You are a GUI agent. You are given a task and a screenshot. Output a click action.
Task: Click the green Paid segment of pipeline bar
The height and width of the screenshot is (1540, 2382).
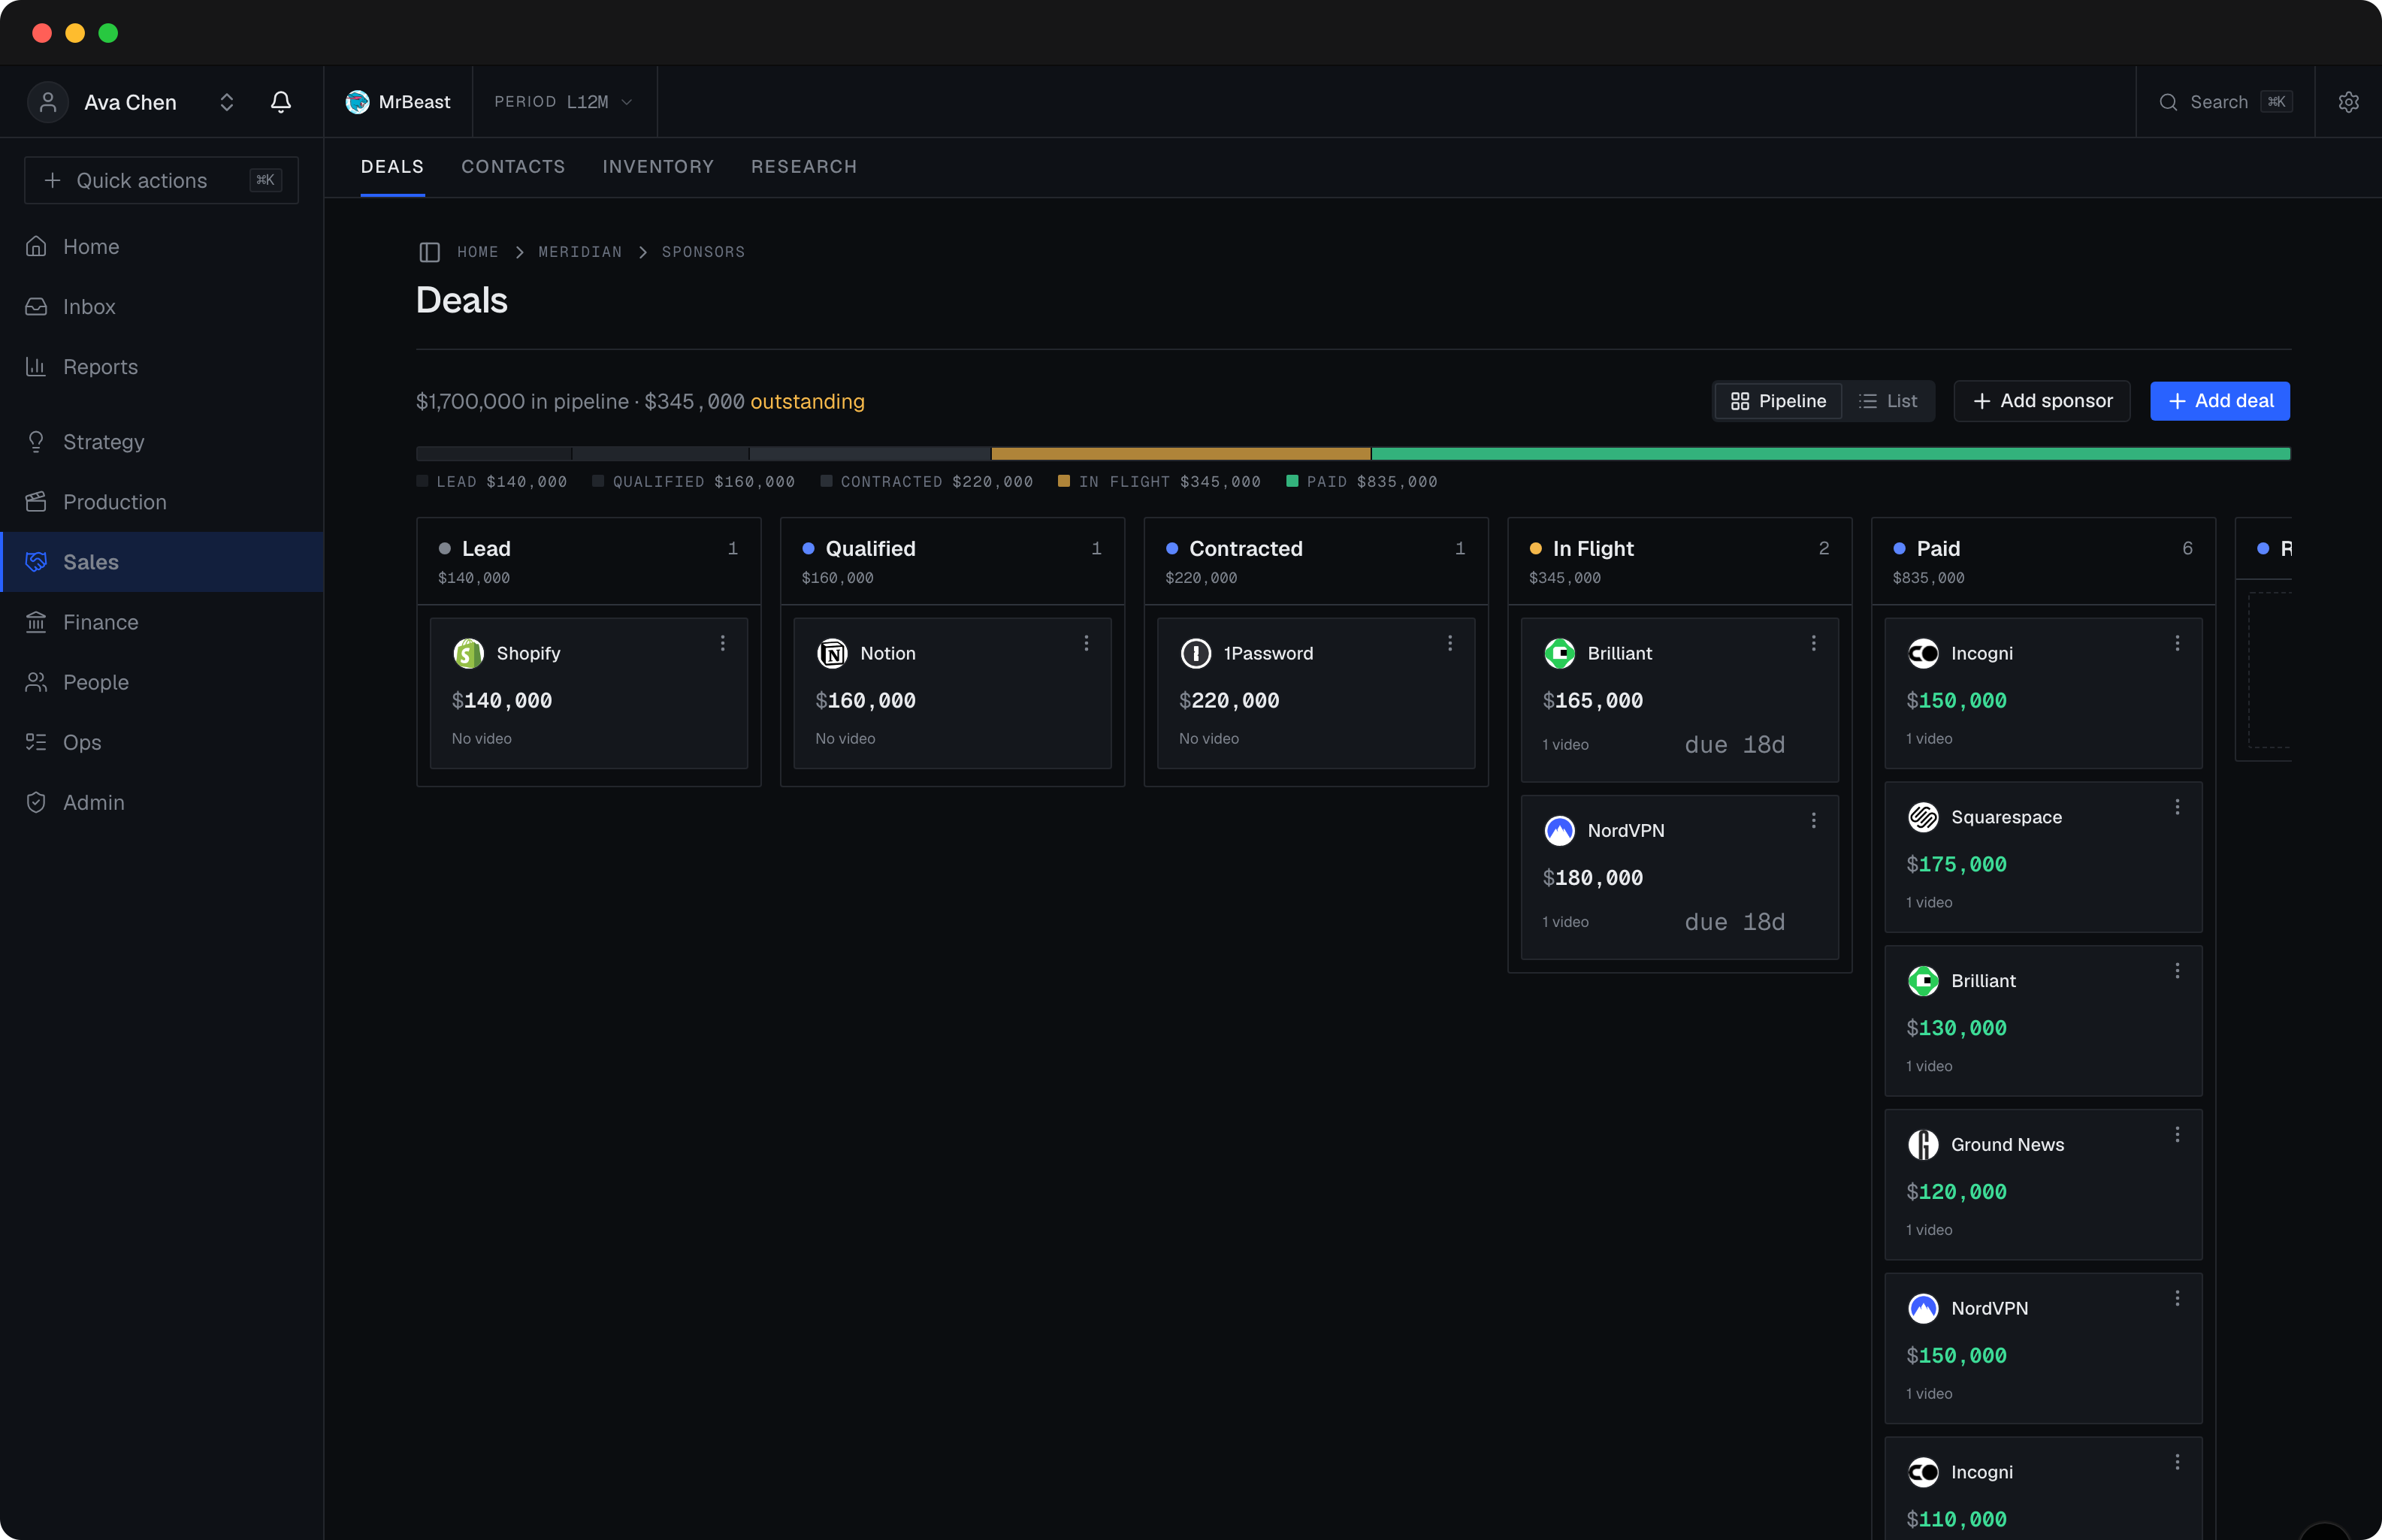pyautogui.click(x=1830, y=454)
